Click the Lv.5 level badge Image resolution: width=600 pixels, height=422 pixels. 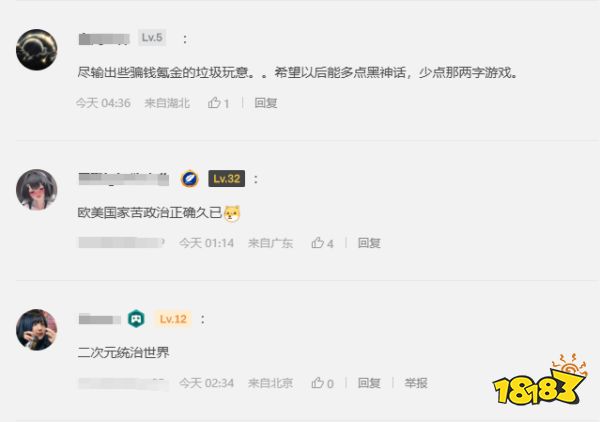point(152,37)
